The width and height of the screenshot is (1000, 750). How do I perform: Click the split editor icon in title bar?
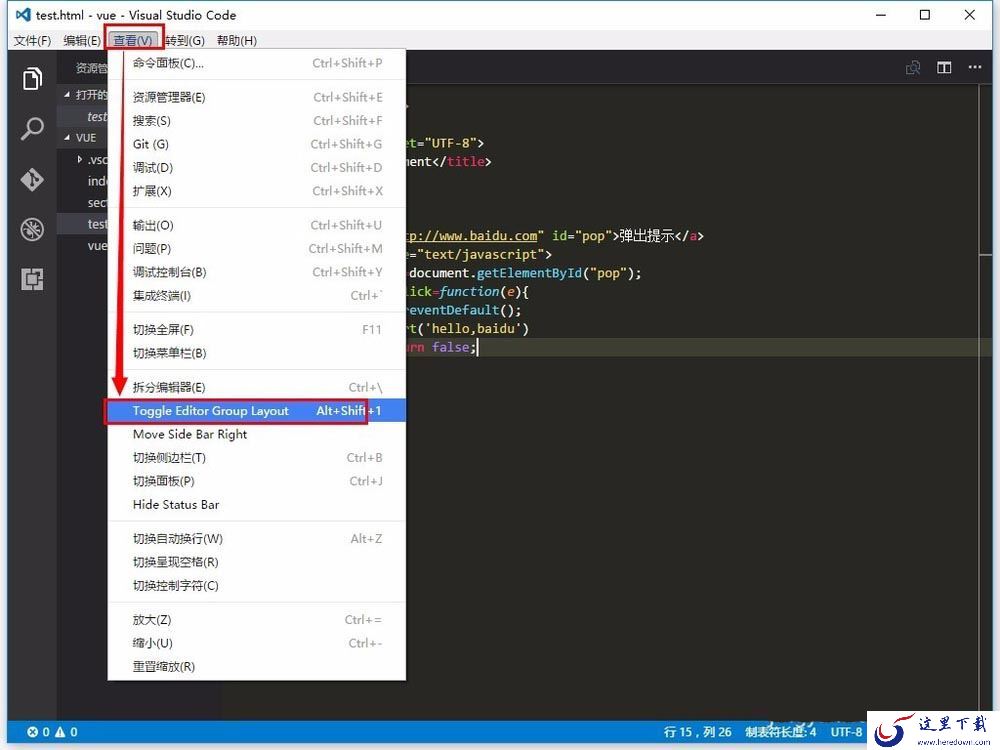(x=944, y=67)
